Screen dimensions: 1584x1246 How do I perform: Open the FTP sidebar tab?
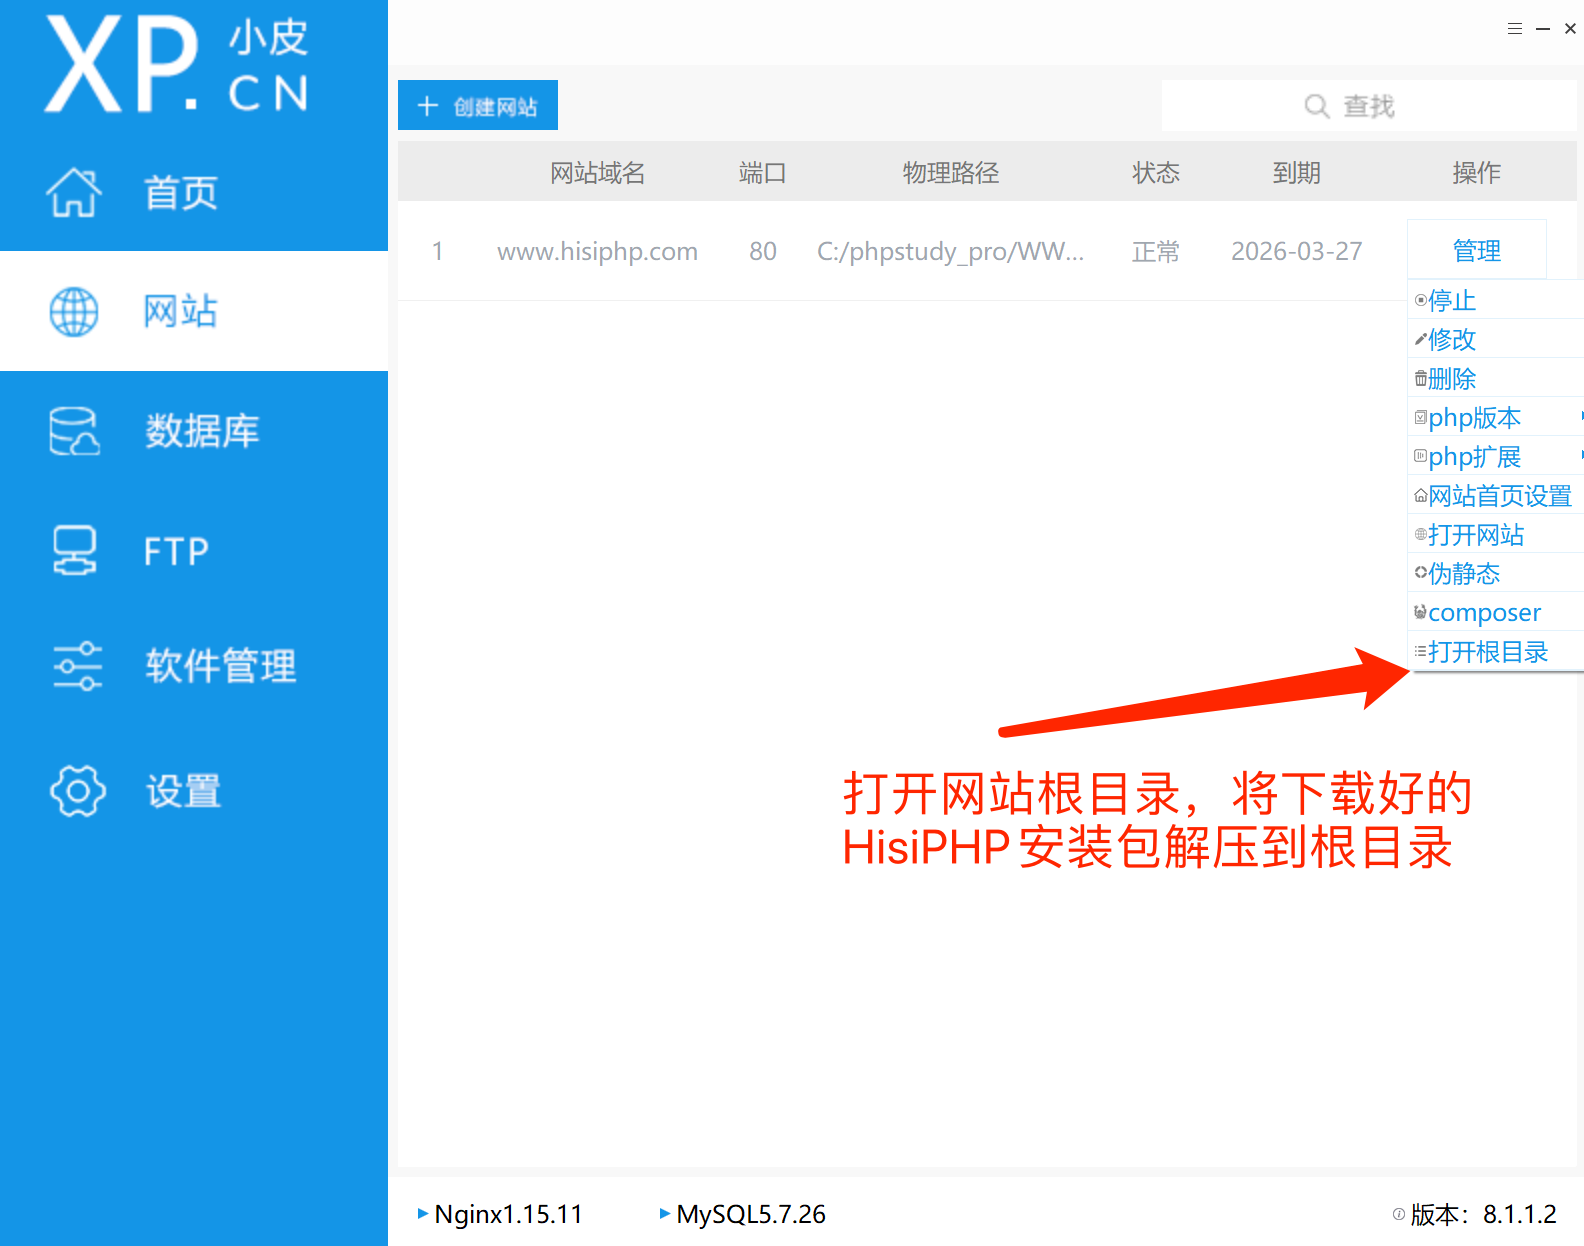(194, 551)
